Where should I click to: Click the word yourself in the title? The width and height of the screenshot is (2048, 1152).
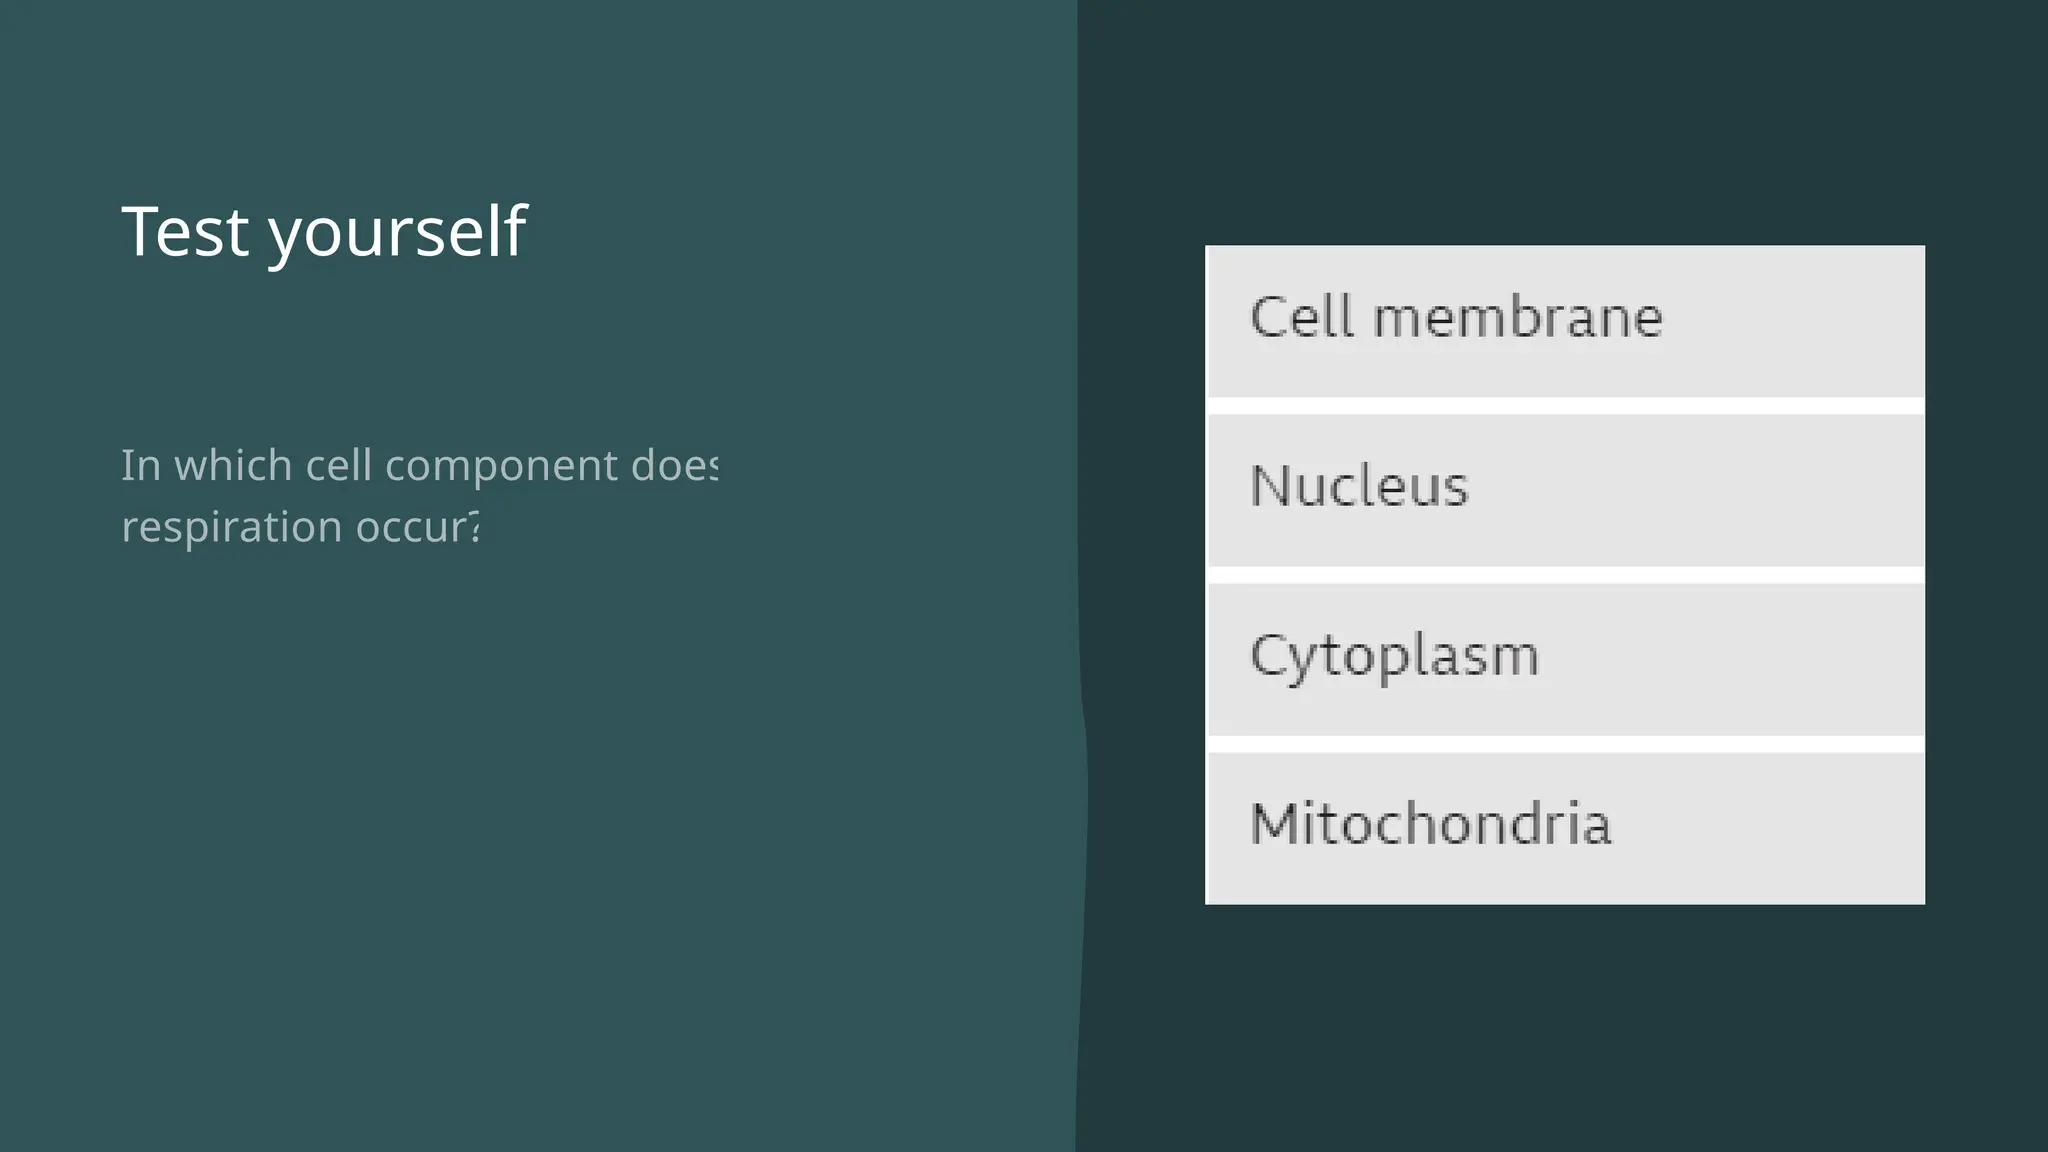(397, 234)
